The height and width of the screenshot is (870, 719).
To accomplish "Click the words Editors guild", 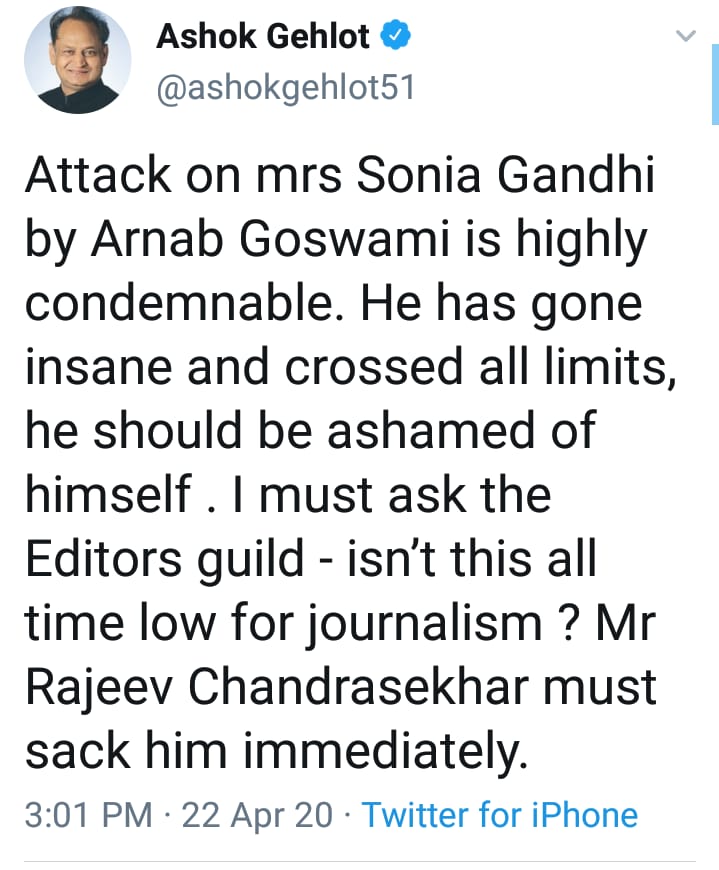I will tap(164, 558).
